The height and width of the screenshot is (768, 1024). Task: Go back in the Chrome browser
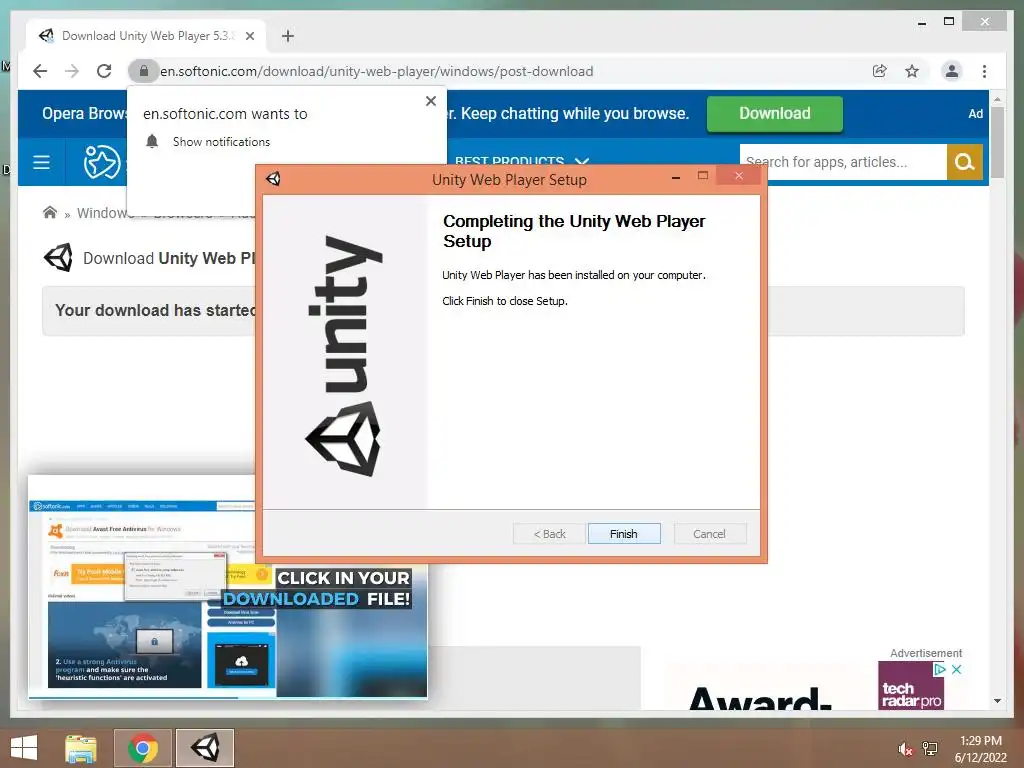40,71
